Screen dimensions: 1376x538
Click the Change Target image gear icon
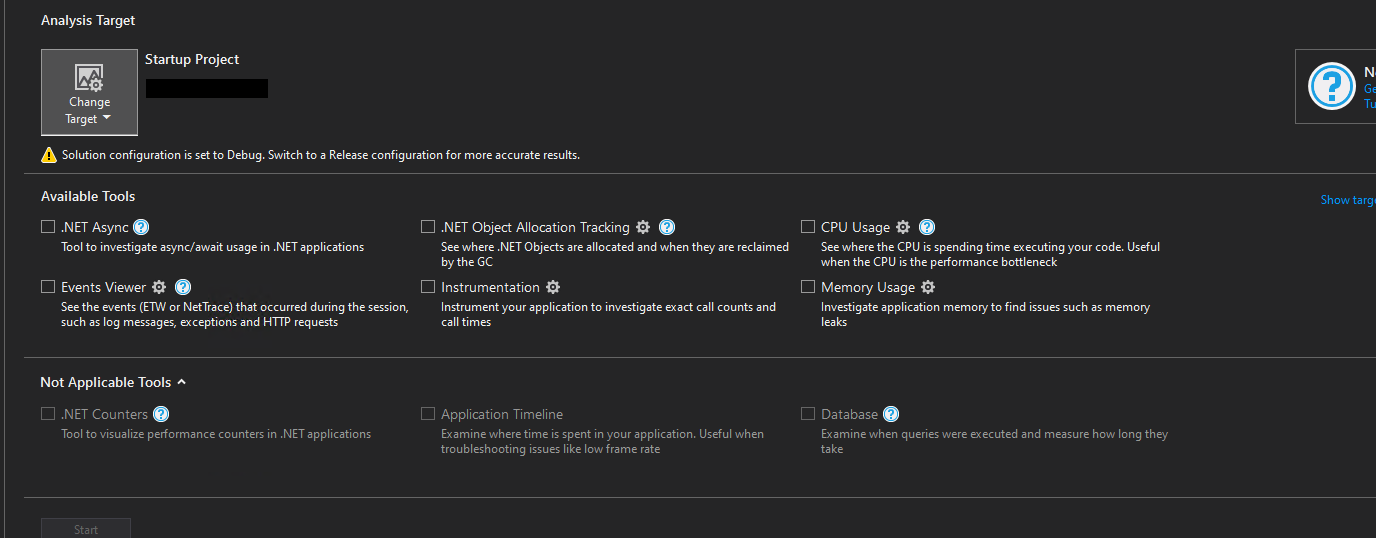(x=89, y=78)
